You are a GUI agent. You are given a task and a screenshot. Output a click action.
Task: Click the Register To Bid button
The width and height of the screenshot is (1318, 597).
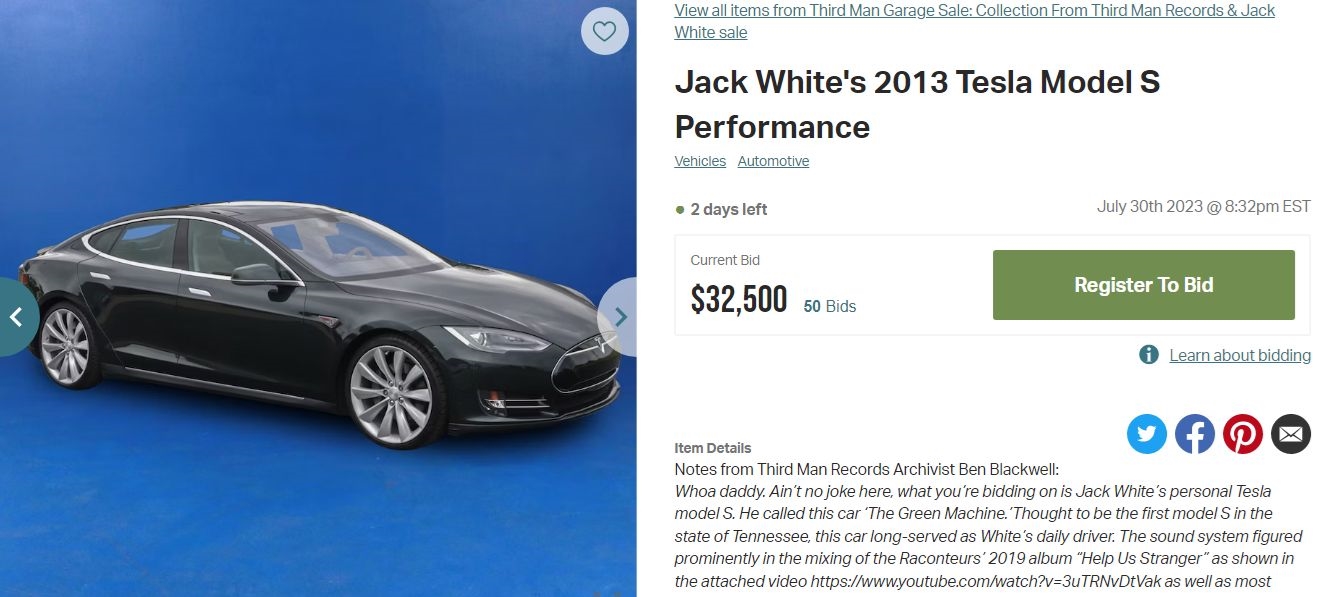(x=1143, y=285)
